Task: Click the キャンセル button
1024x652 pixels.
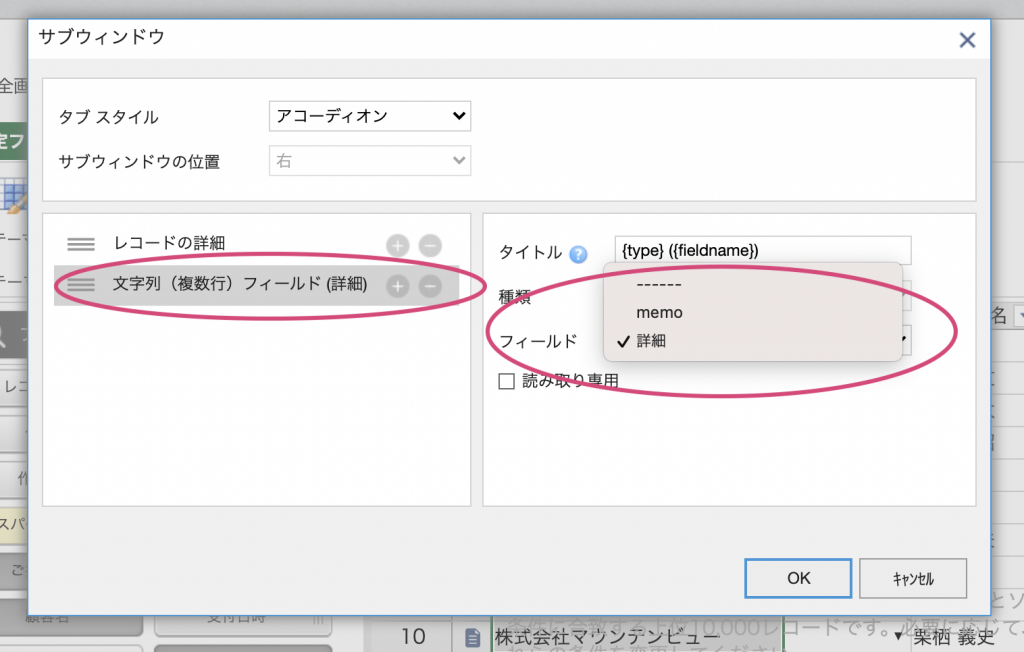Action: [x=913, y=578]
